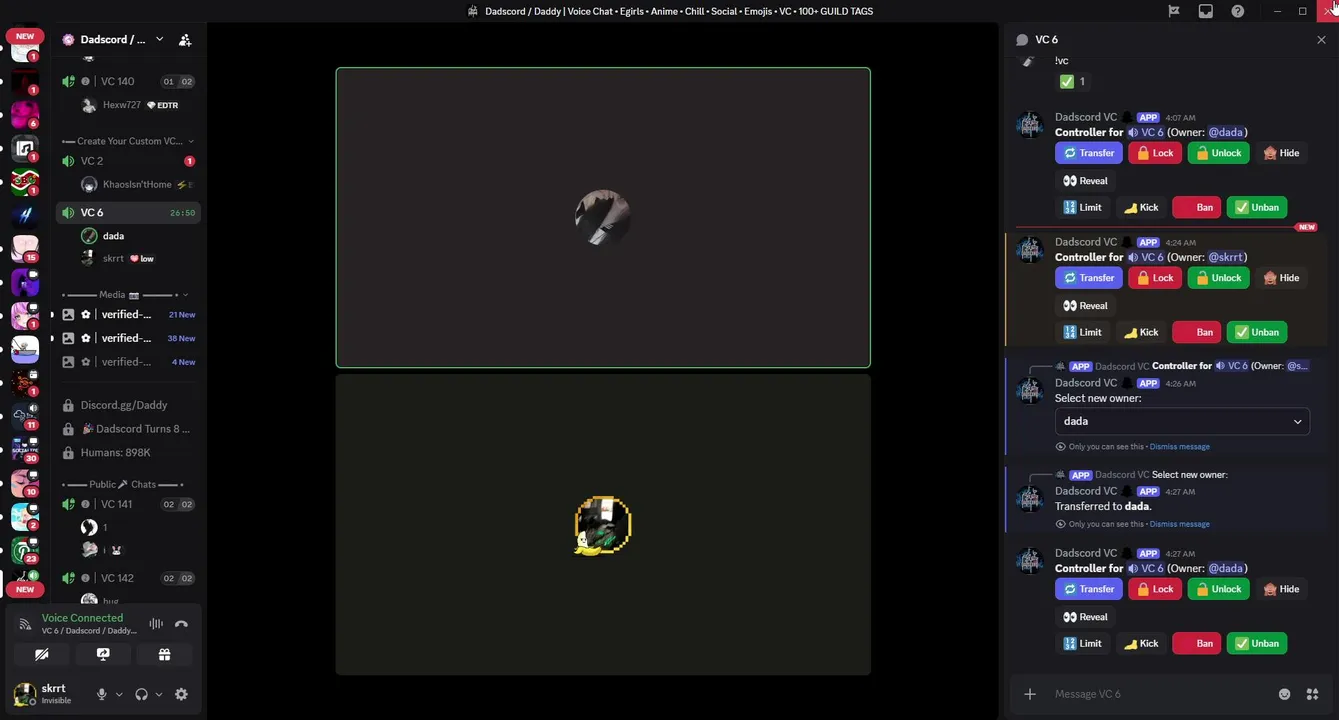This screenshot has height=720, width=1339.
Task: Click Ban in the 4:27 AM controller
Action: (1197, 644)
